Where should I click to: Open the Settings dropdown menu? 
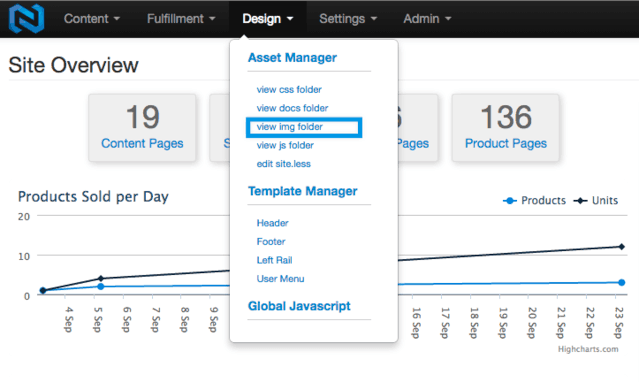coord(348,19)
